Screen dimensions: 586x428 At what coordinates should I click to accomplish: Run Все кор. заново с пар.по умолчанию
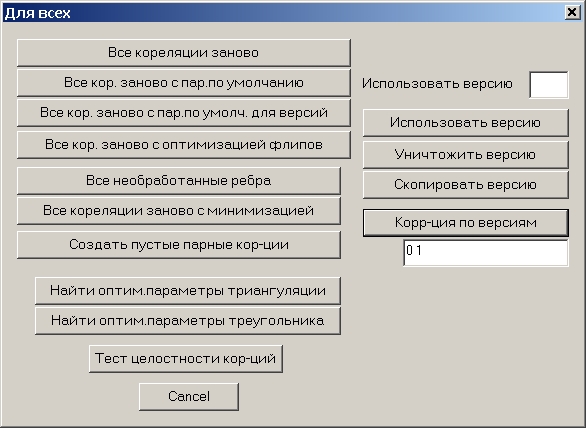(x=183, y=83)
